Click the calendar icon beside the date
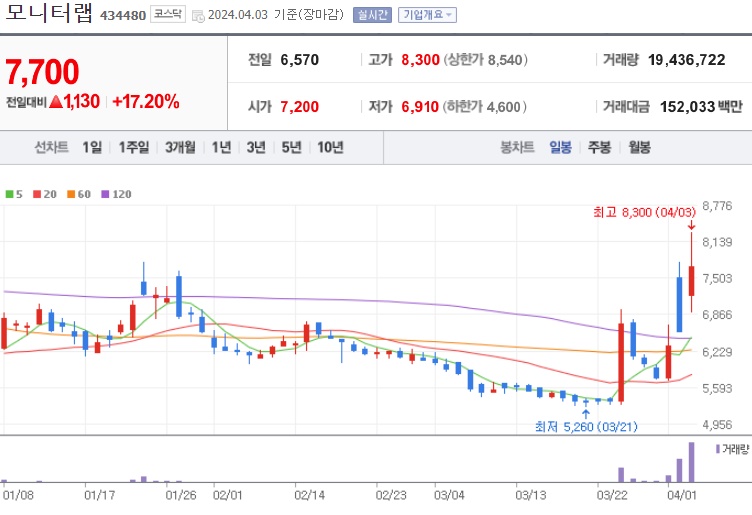Image resolution: width=752 pixels, height=515 pixels. [x=198, y=15]
